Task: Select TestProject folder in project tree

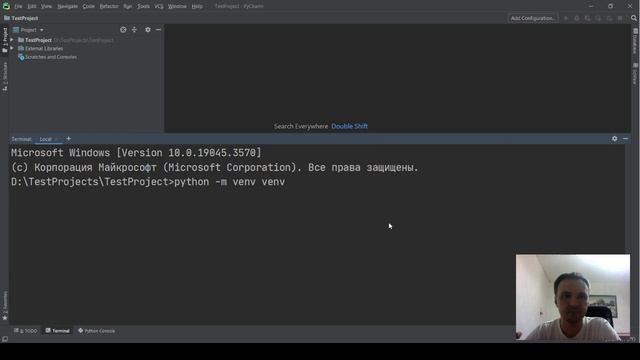Action: pyautogui.click(x=38, y=40)
